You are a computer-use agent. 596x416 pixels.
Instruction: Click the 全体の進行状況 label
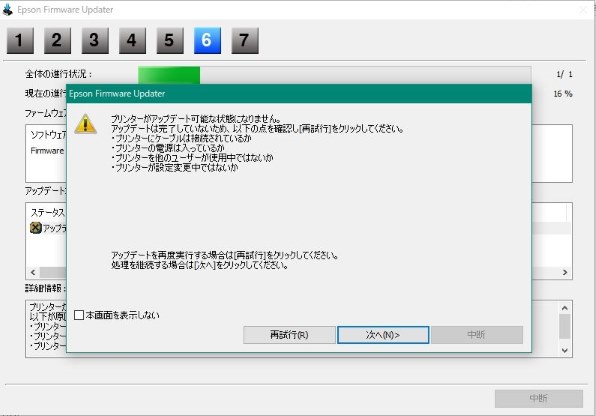pyautogui.click(x=59, y=74)
